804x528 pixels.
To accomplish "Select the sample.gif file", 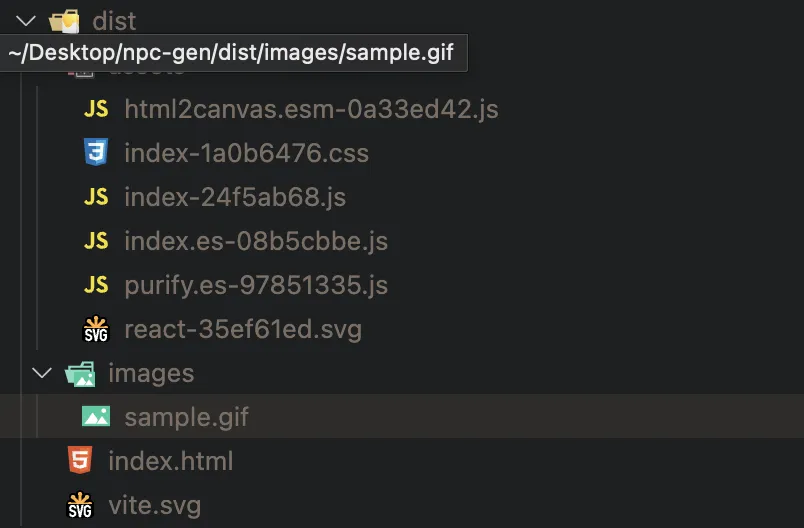I will pyautogui.click(x=402, y=416).
